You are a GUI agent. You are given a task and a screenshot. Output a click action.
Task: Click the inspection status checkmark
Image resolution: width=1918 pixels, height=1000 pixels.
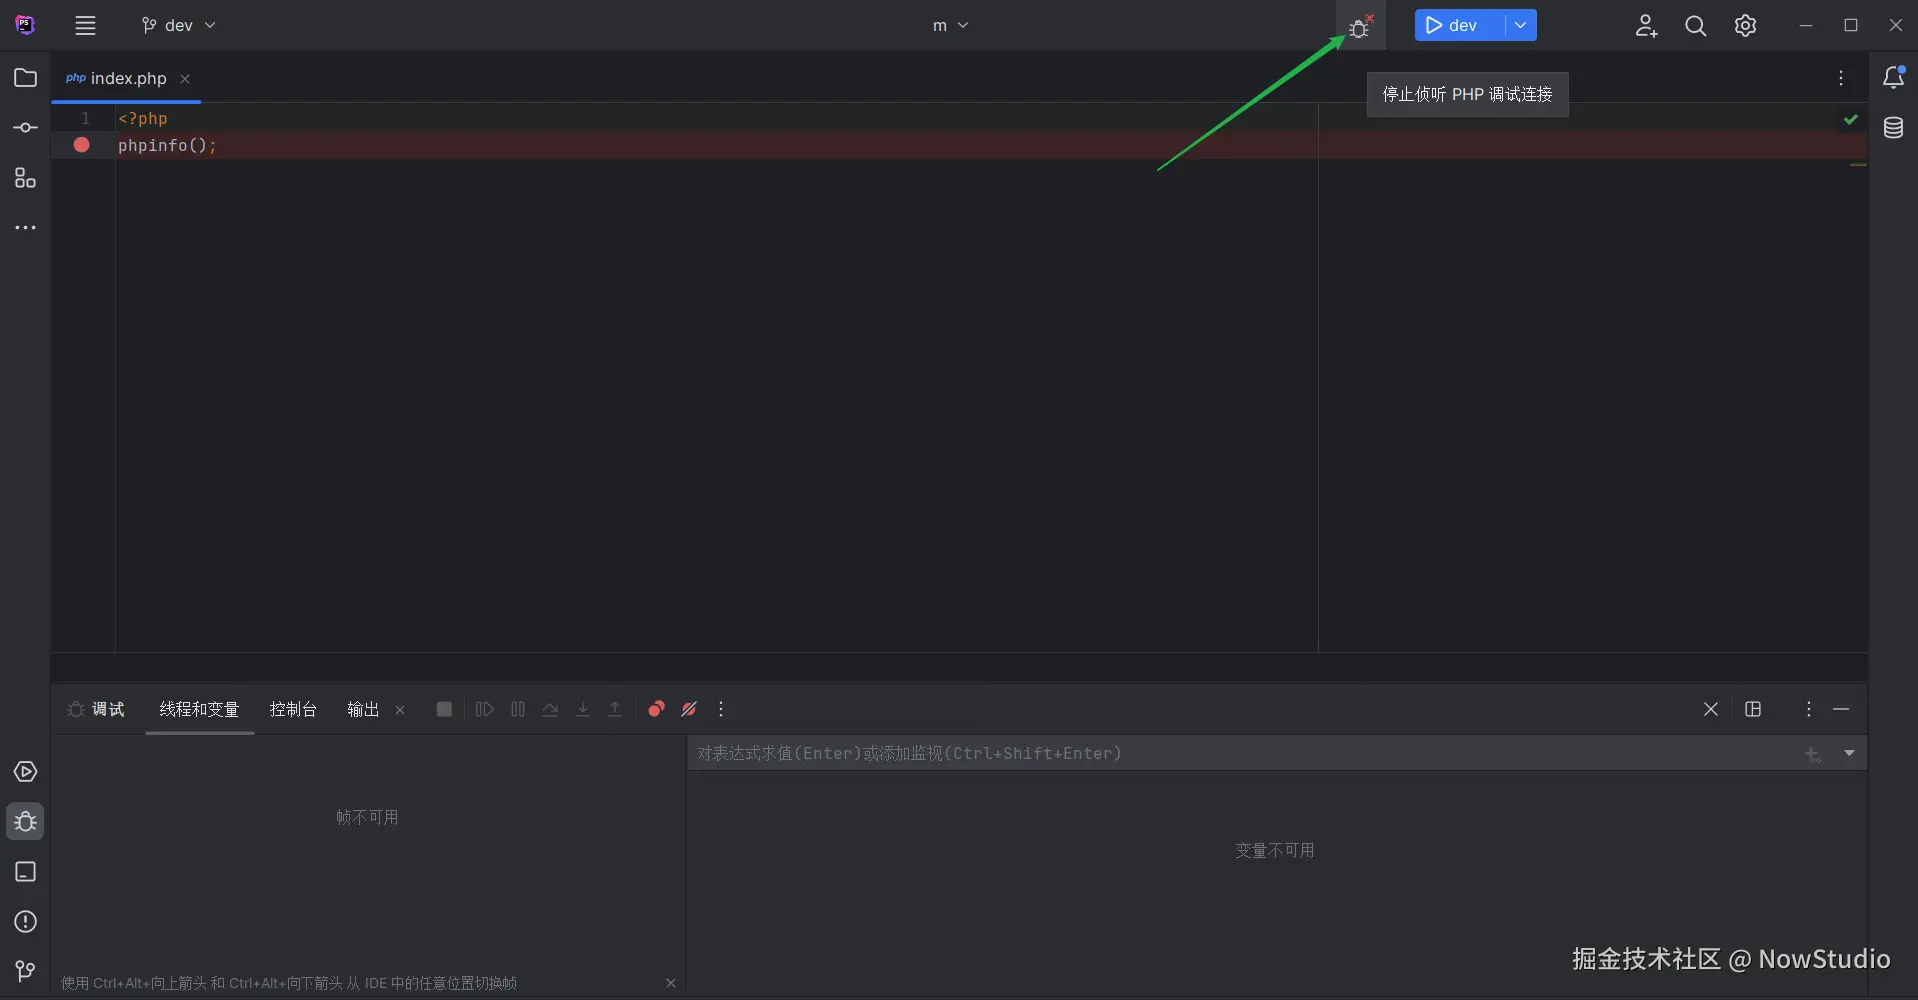click(x=1851, y=119)
